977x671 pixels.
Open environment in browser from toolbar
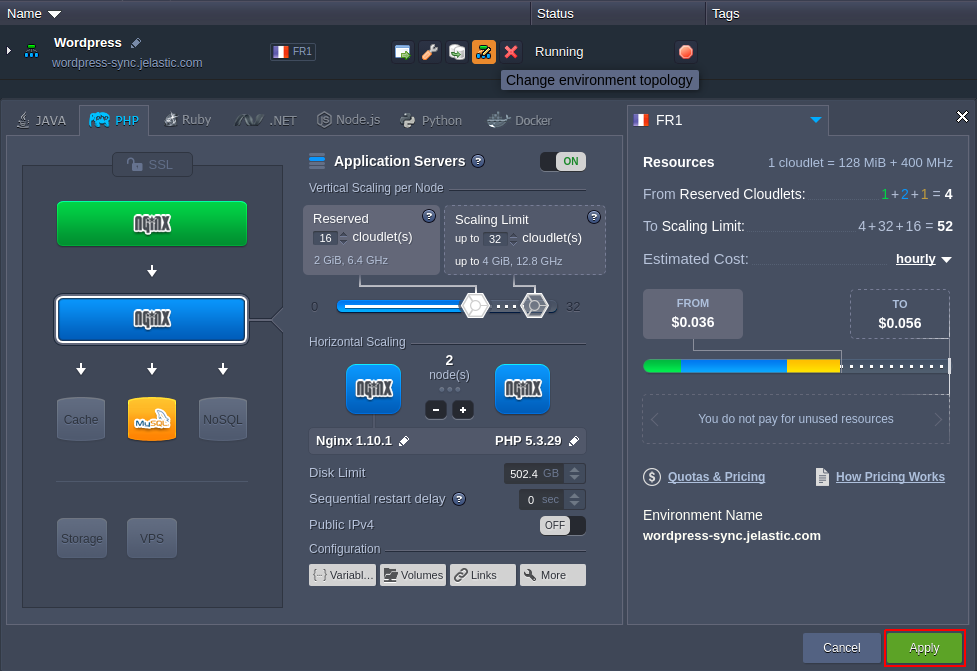(x=402, y=51)
